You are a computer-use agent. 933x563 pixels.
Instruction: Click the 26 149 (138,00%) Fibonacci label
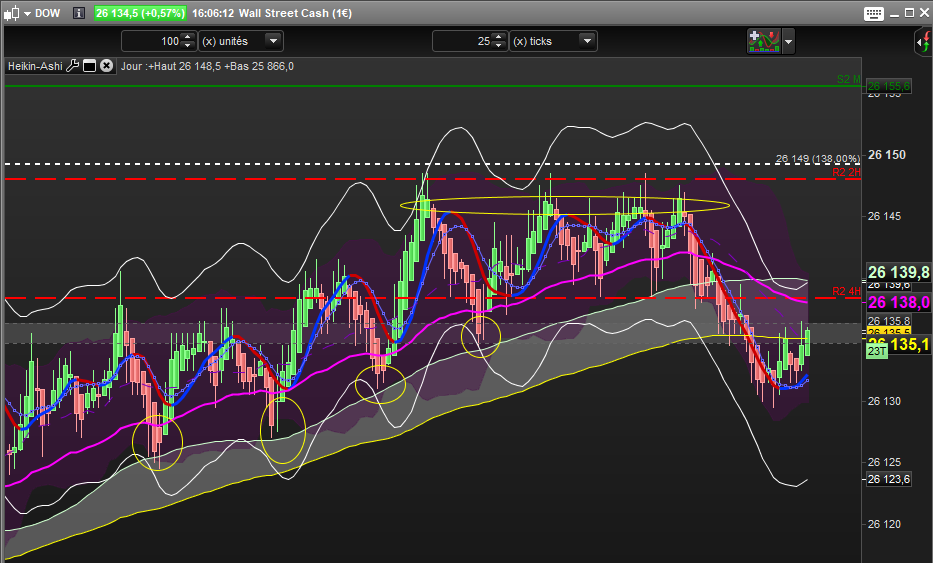(818, 158)
